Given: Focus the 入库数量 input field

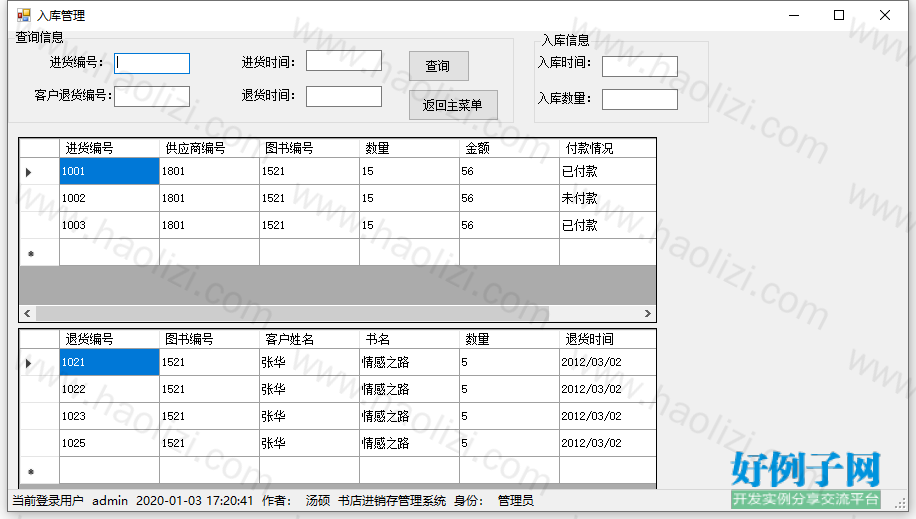Looking at the screenshot, I should coord(640,99).
